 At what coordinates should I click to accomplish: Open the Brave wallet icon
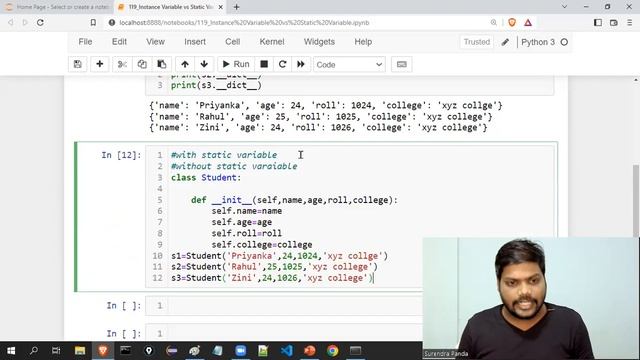[613, 22]
